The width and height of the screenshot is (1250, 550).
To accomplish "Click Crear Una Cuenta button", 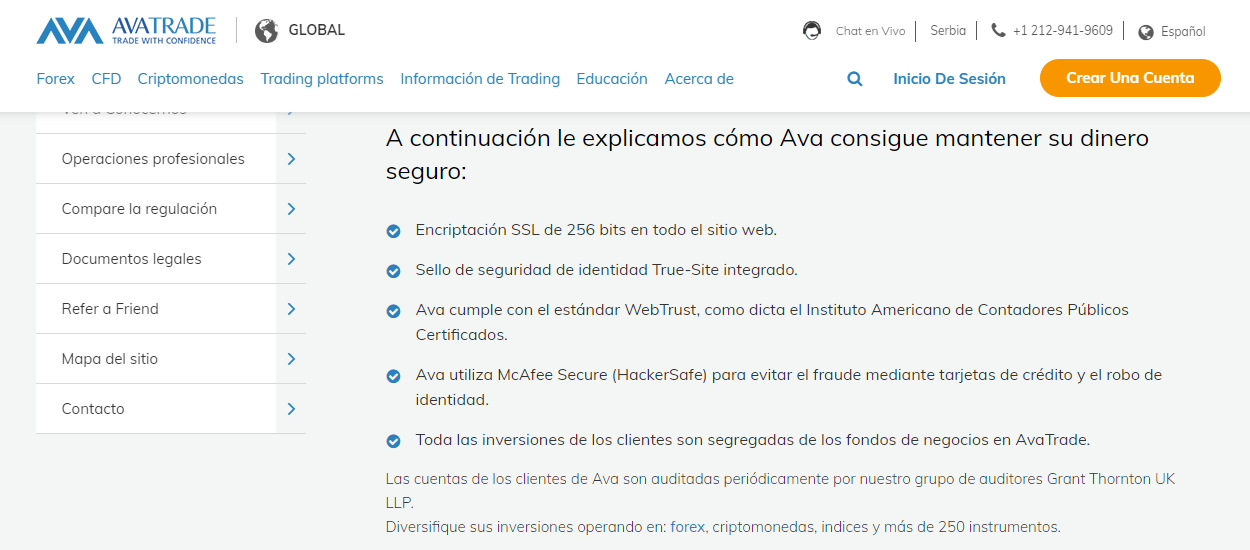I will tap(1130, 78).
